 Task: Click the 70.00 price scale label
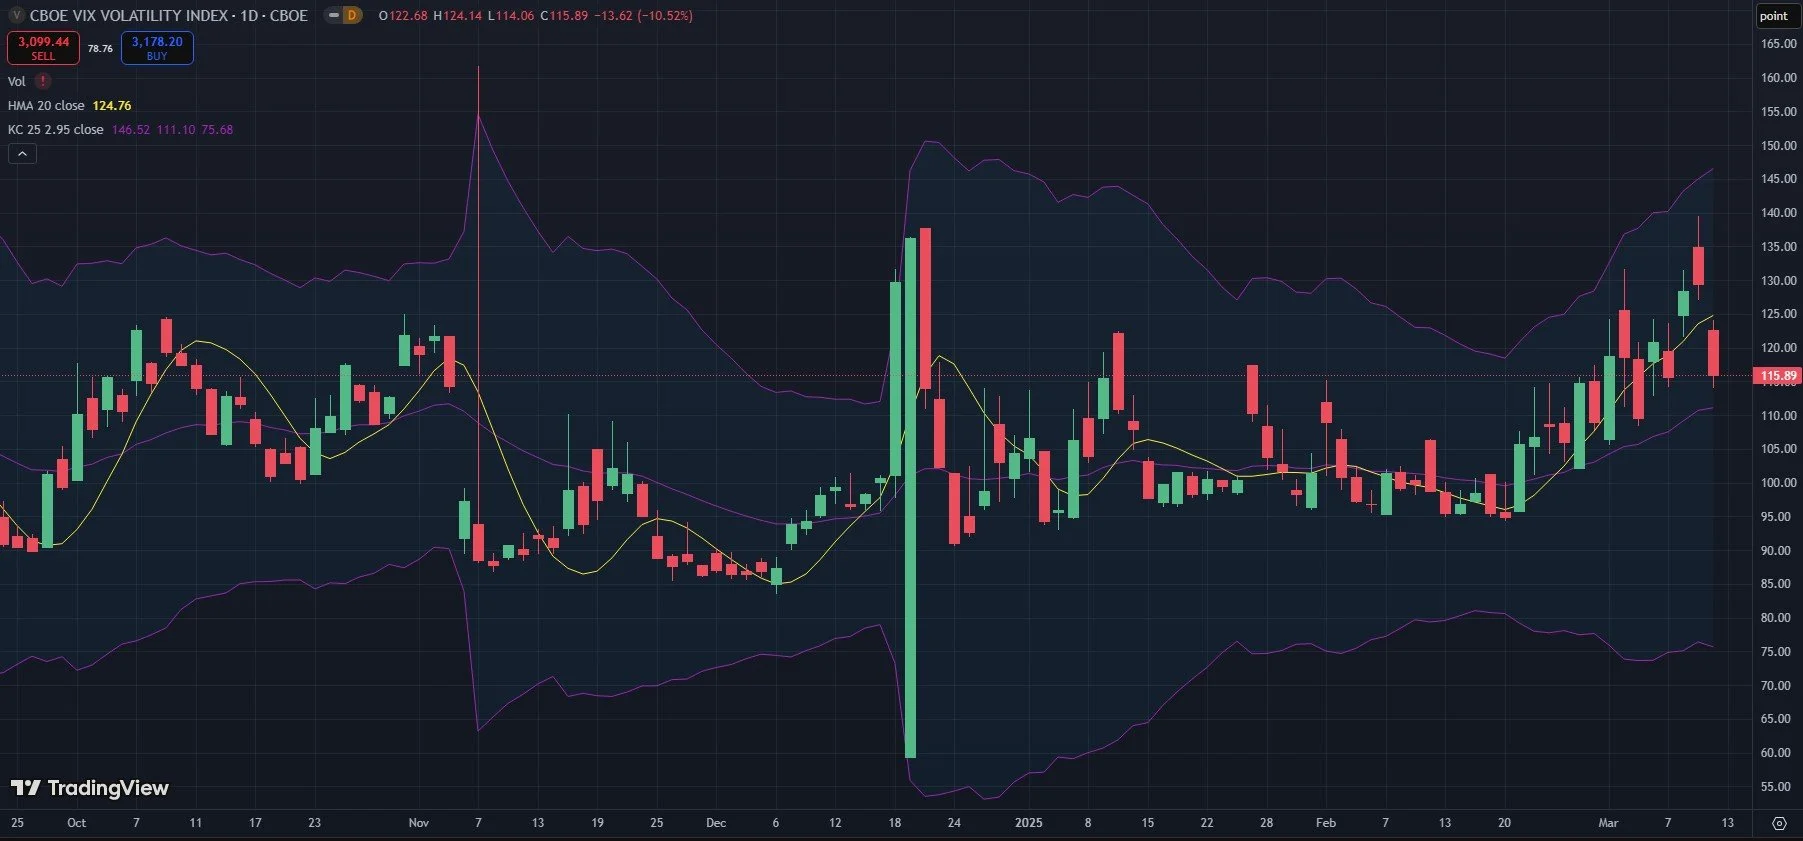click(x=1778, y=685)
